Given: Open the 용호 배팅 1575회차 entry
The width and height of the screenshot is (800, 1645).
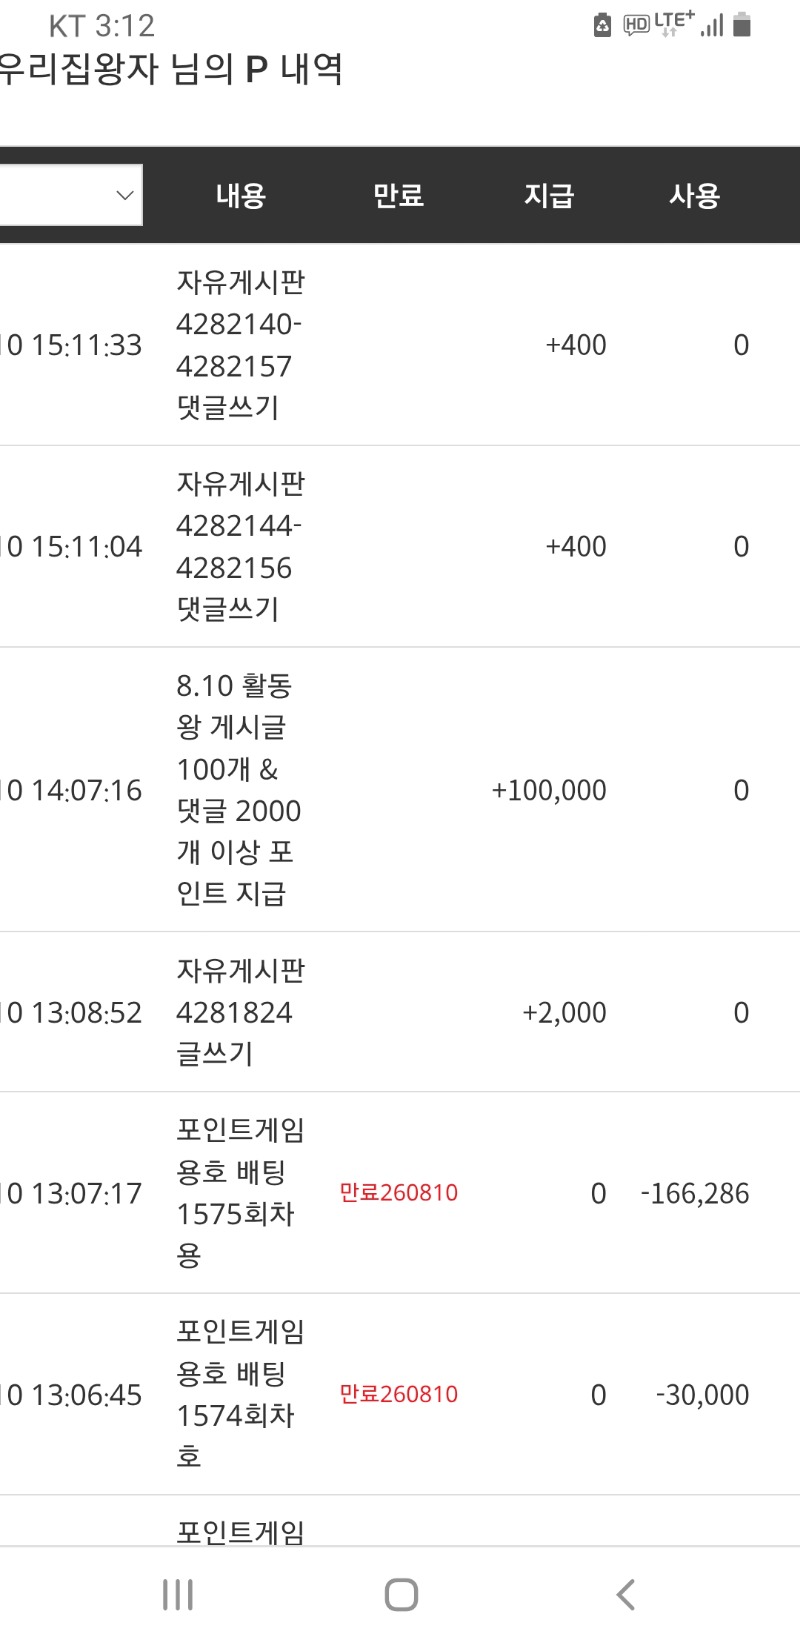Looking at the screenshot, I should pyautogui.click(x=240, y=1193).
